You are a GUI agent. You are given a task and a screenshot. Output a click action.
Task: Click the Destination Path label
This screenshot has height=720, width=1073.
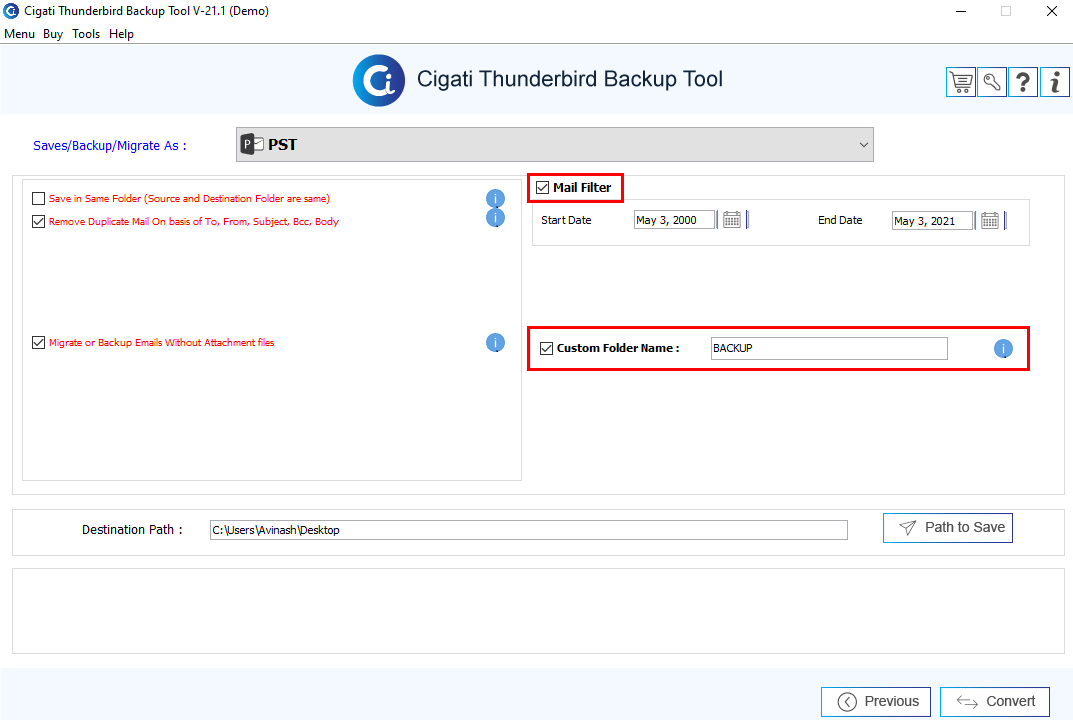132,530
